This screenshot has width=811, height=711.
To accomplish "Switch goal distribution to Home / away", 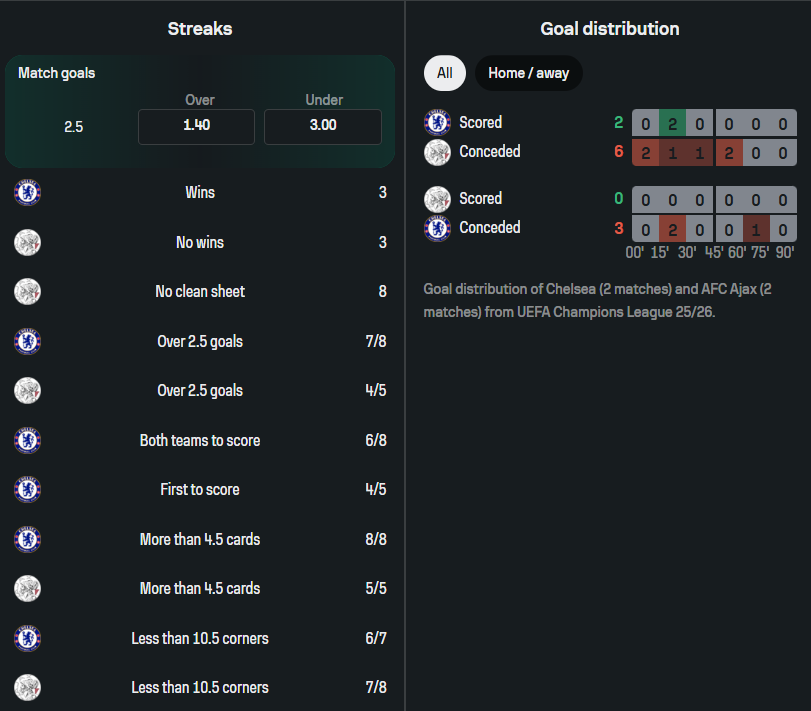I will point(528,73).
